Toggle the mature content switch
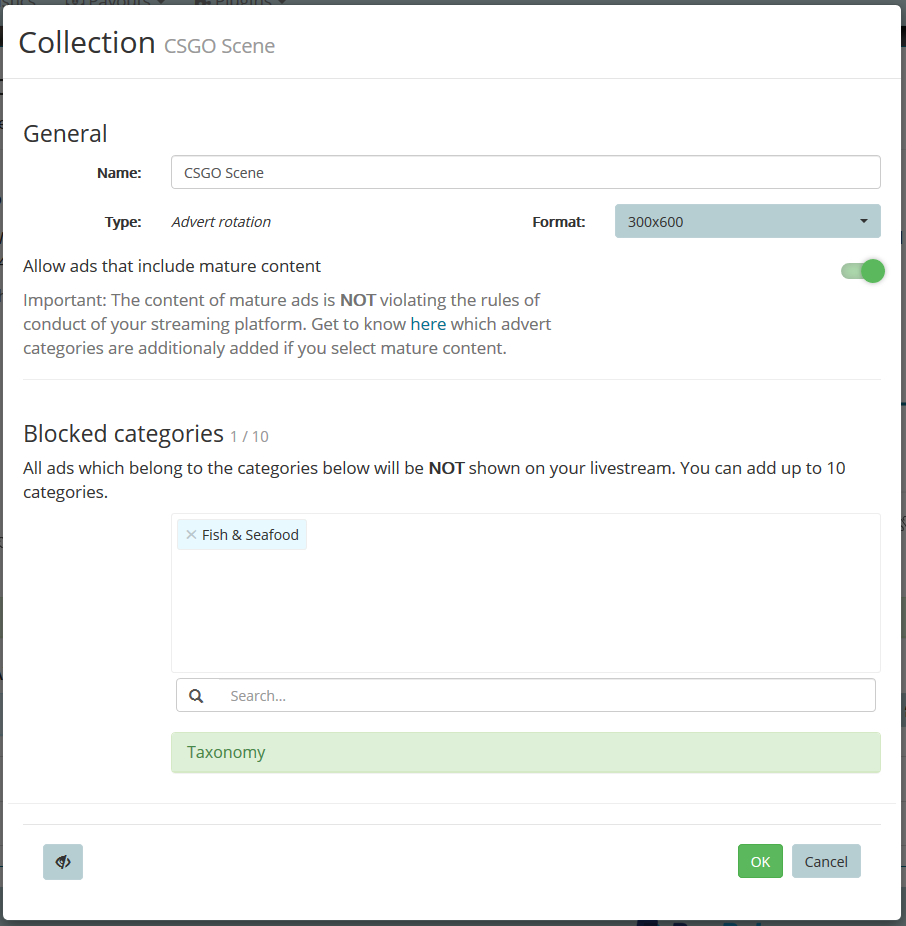This screenshot has height=926, width=906. (863, 271)
